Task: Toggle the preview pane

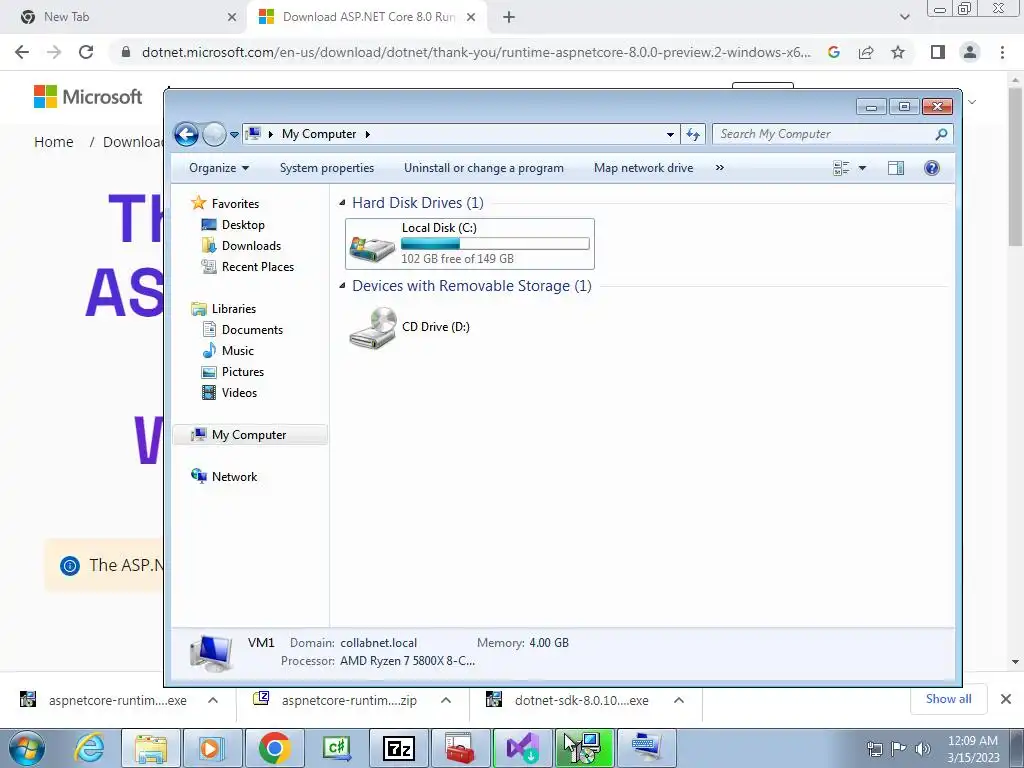Action: tap(896, 168)
